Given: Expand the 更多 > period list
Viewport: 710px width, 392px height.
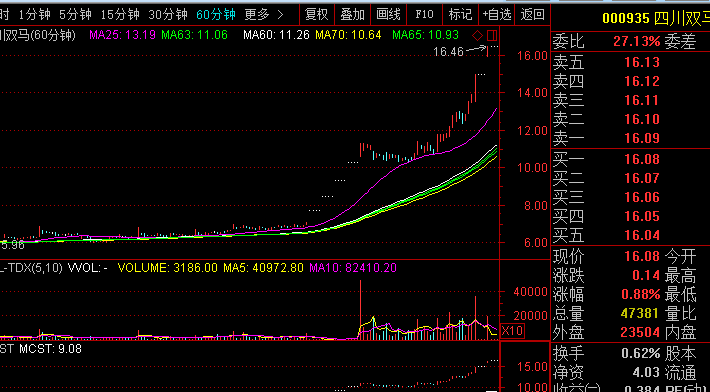Looking at the screenshot, I should (264, 15).
